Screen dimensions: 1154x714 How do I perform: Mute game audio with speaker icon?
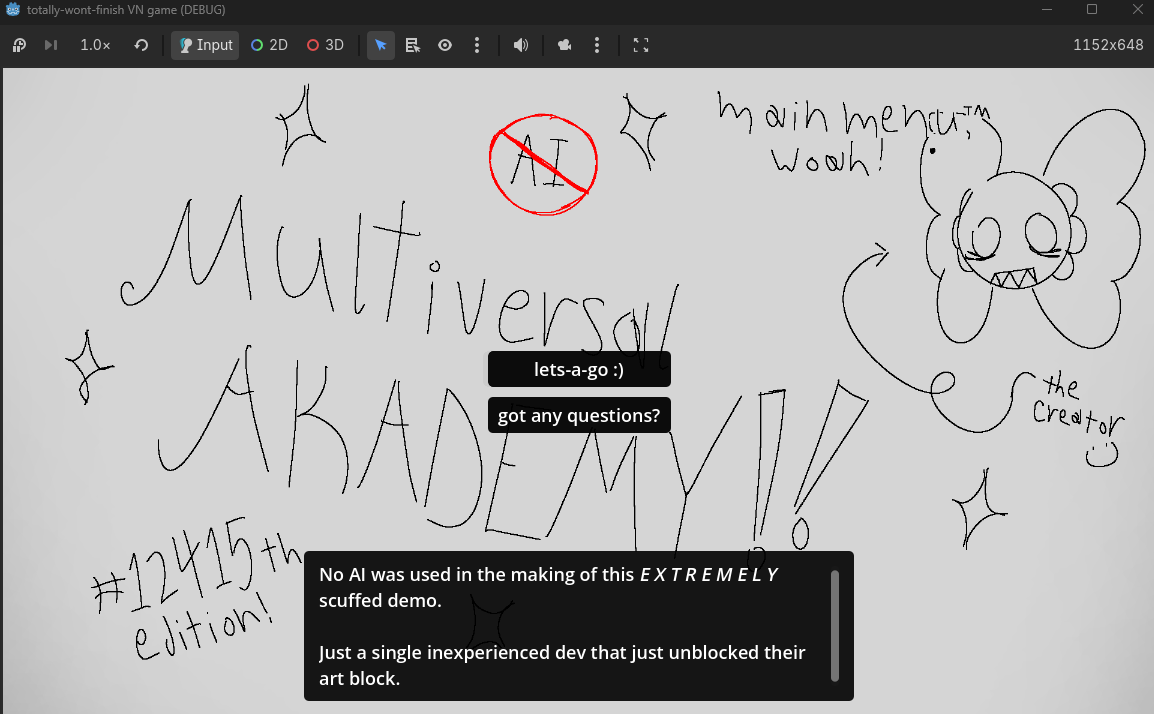(520, 45)
